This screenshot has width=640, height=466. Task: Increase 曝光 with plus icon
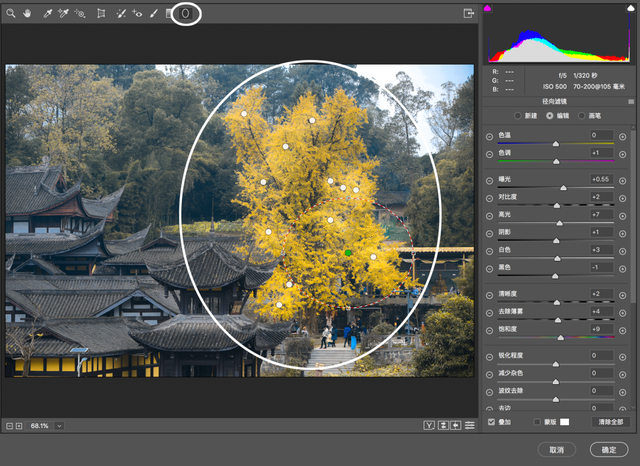click(622, 181)
